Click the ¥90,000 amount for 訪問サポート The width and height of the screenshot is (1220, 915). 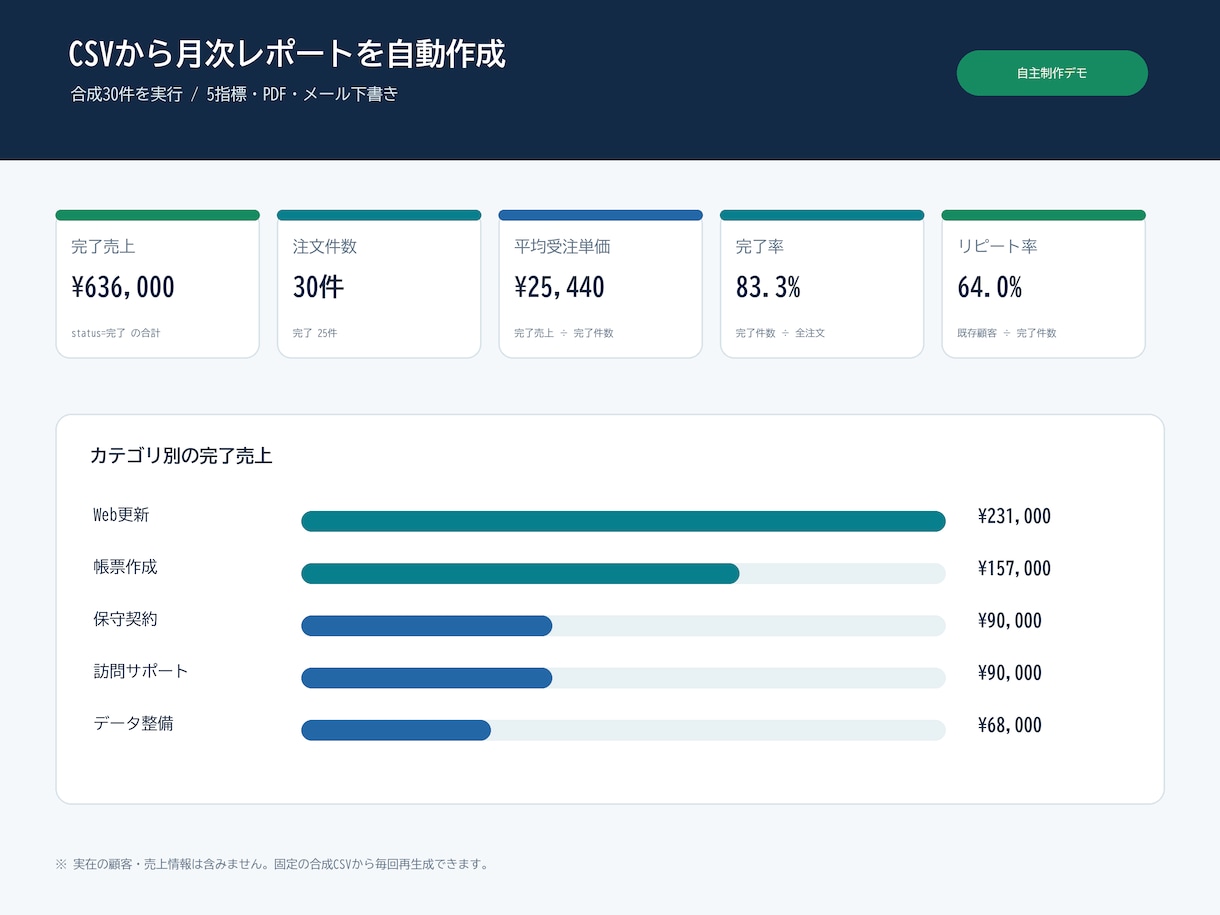point(1010,673)
